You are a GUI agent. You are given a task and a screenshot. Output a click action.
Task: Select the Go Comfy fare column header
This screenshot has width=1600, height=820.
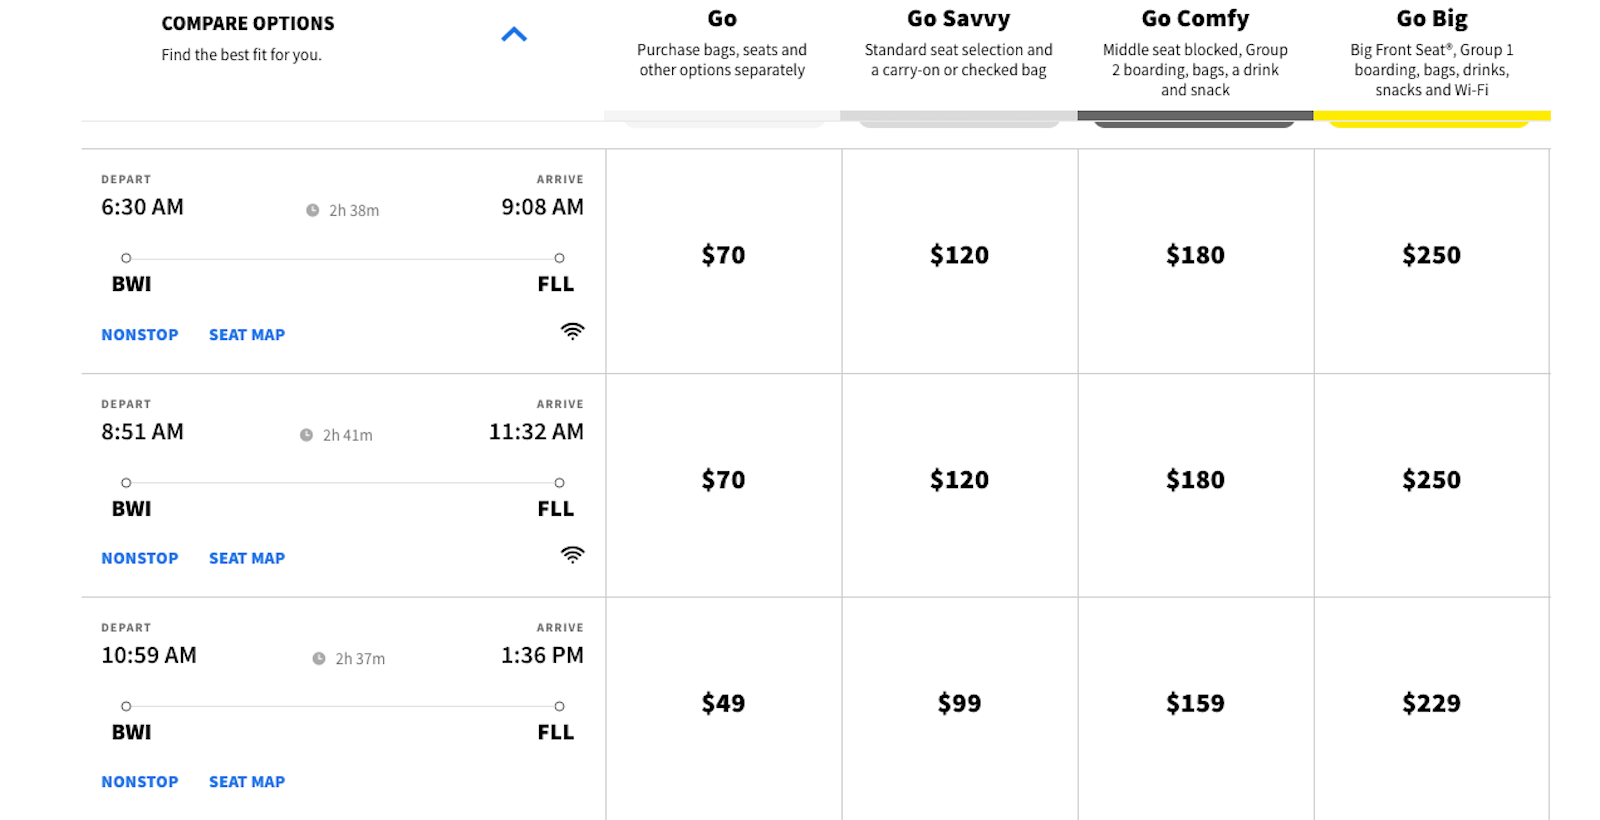[x=1195, y=19]
